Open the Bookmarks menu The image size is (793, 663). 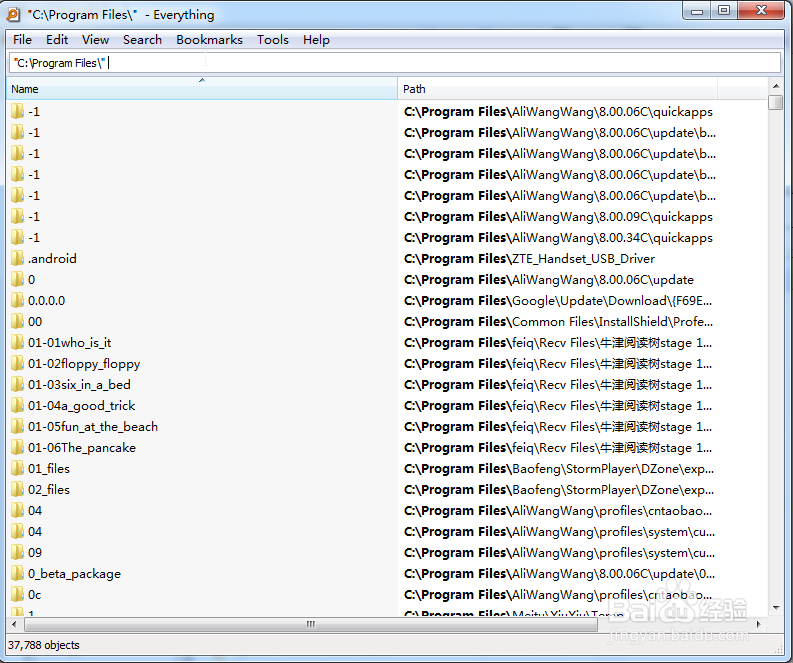click(x=209, y=39)
